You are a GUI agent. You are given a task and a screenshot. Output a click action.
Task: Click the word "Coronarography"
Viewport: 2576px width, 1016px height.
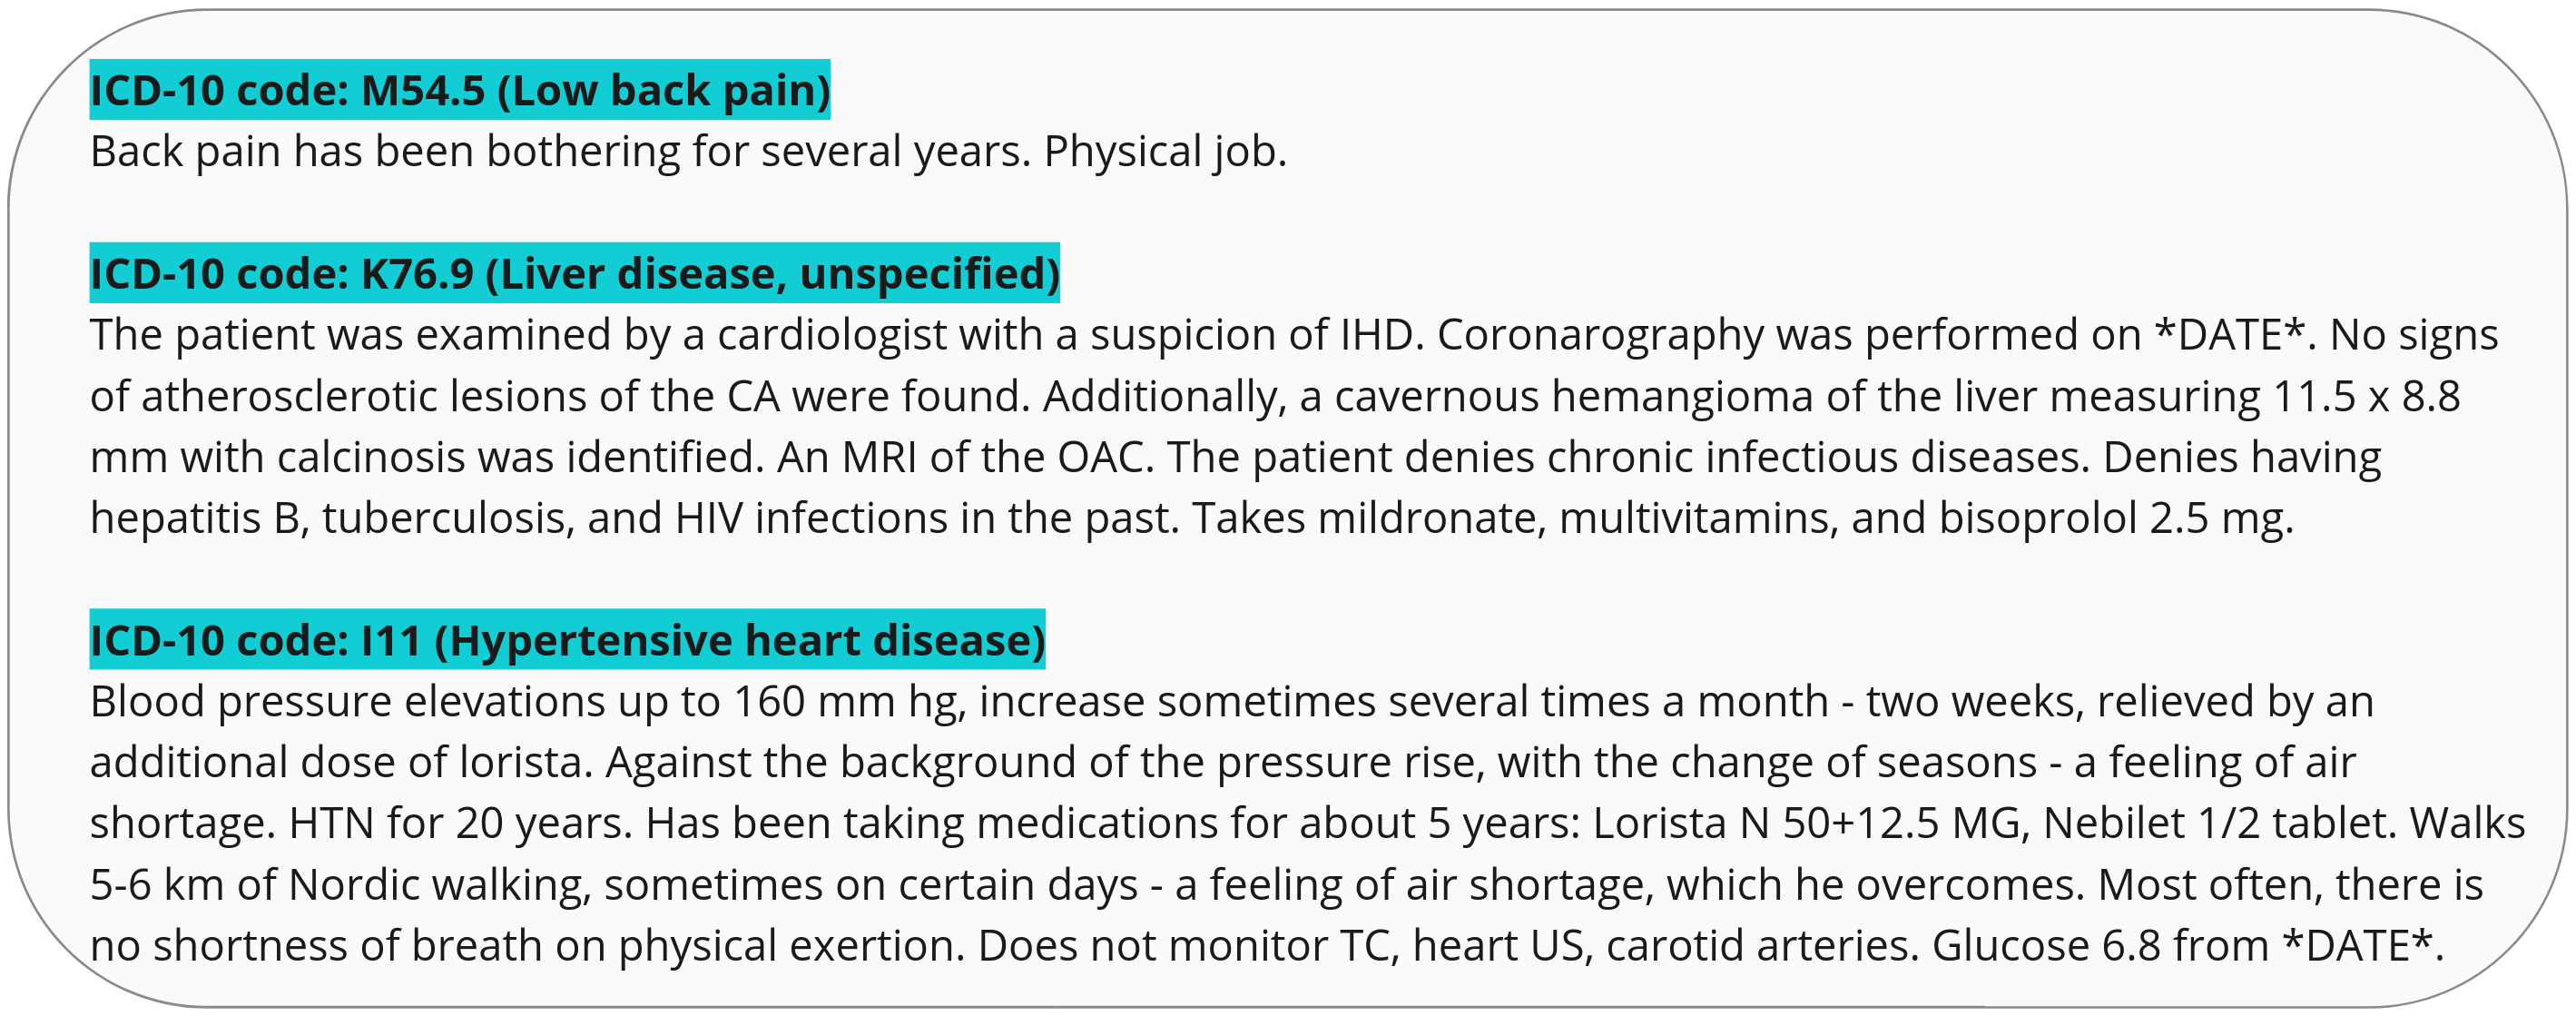coord(1600,335)
